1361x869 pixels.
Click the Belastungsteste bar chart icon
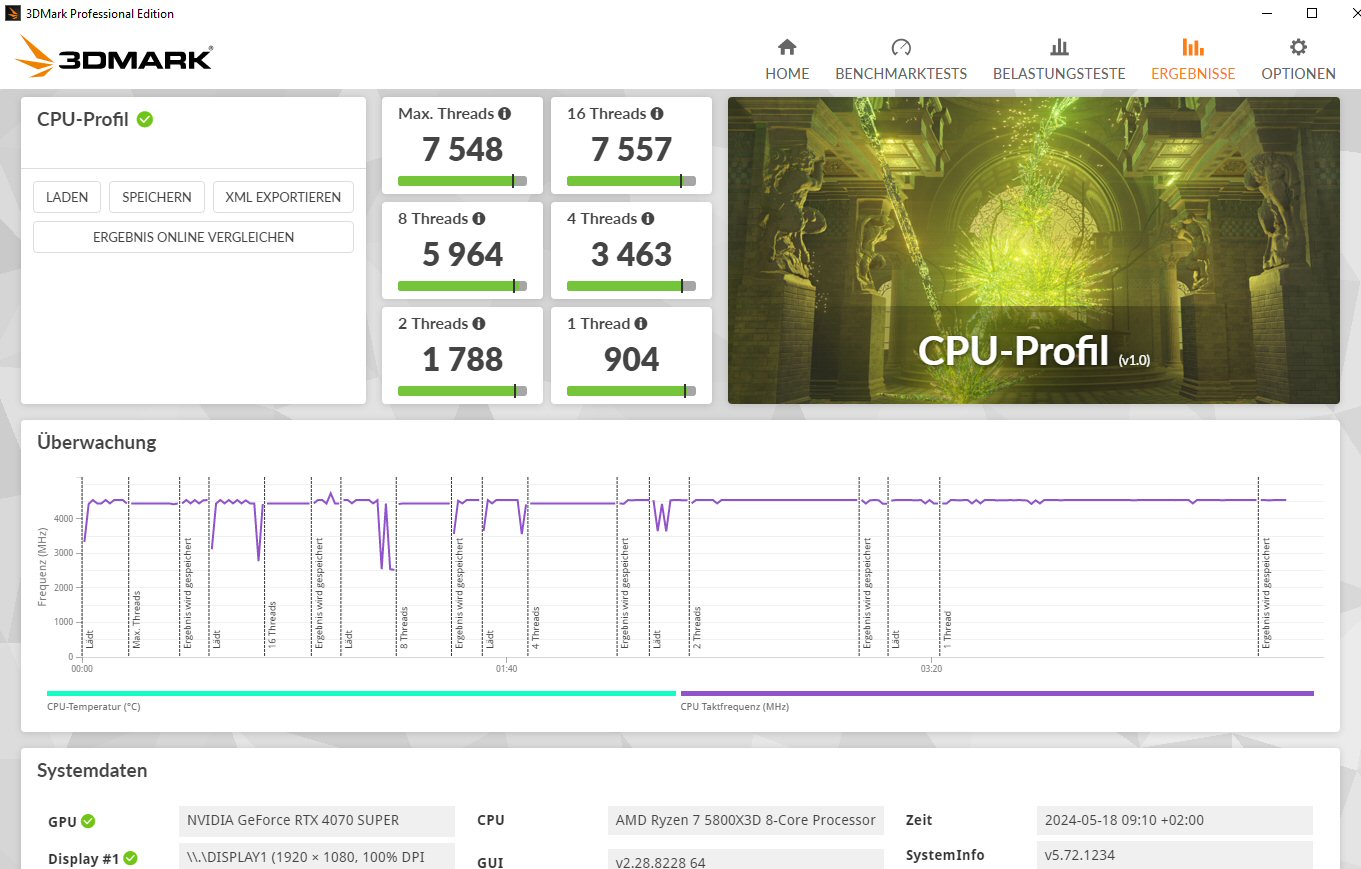coord(1059,47)
